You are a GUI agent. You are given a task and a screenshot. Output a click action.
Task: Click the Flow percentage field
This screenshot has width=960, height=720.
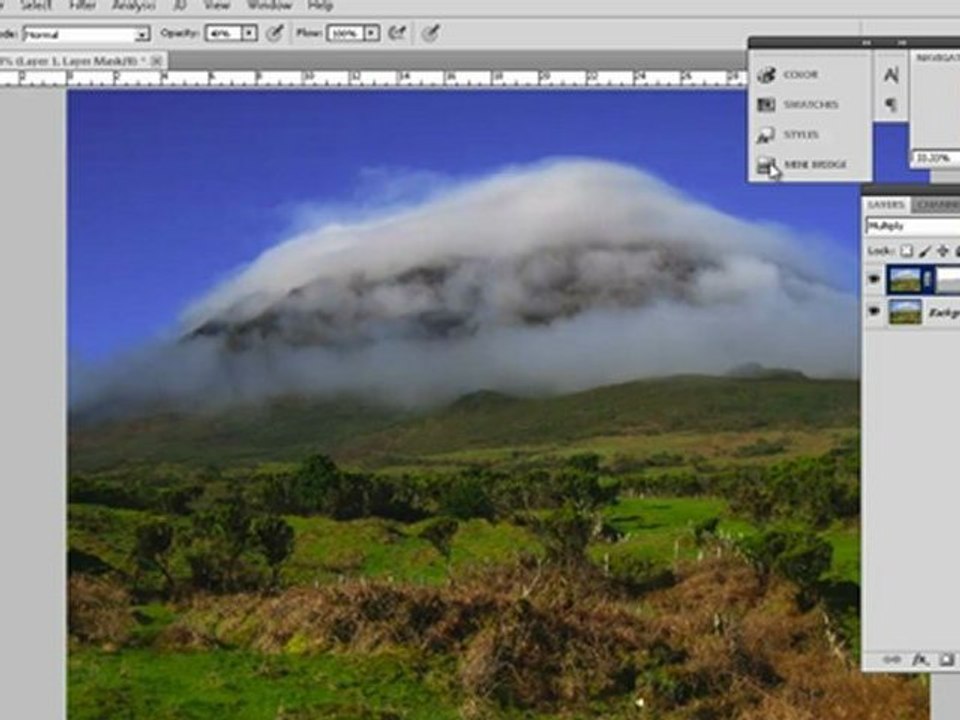pos(346,33)
